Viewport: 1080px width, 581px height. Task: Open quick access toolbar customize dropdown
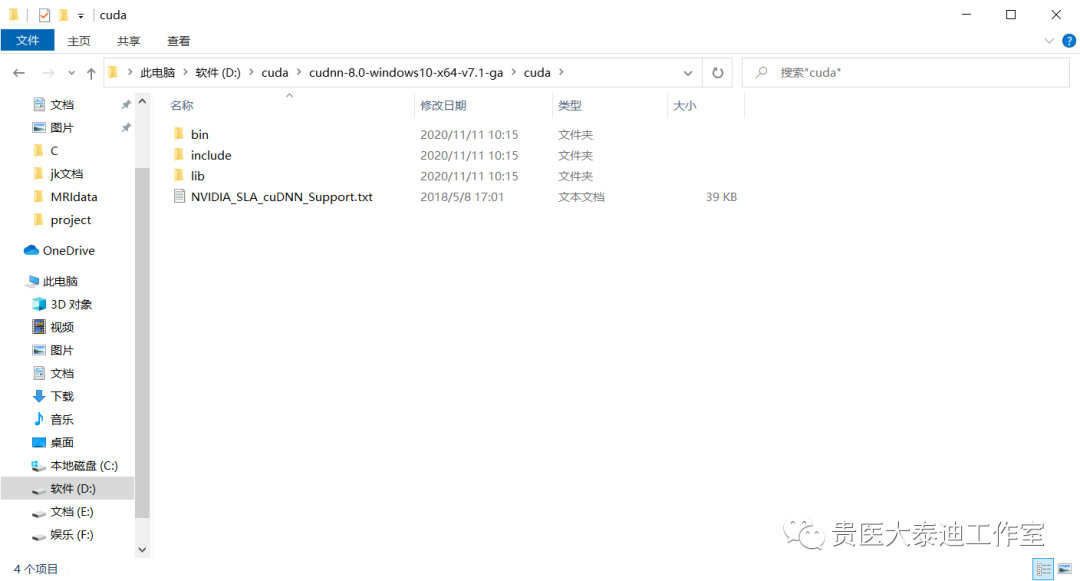(81, 15)
